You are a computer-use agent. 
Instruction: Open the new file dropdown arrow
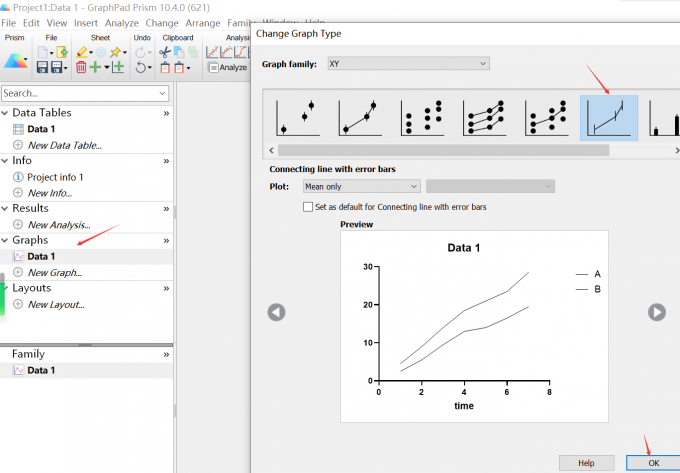pos(51,53)
